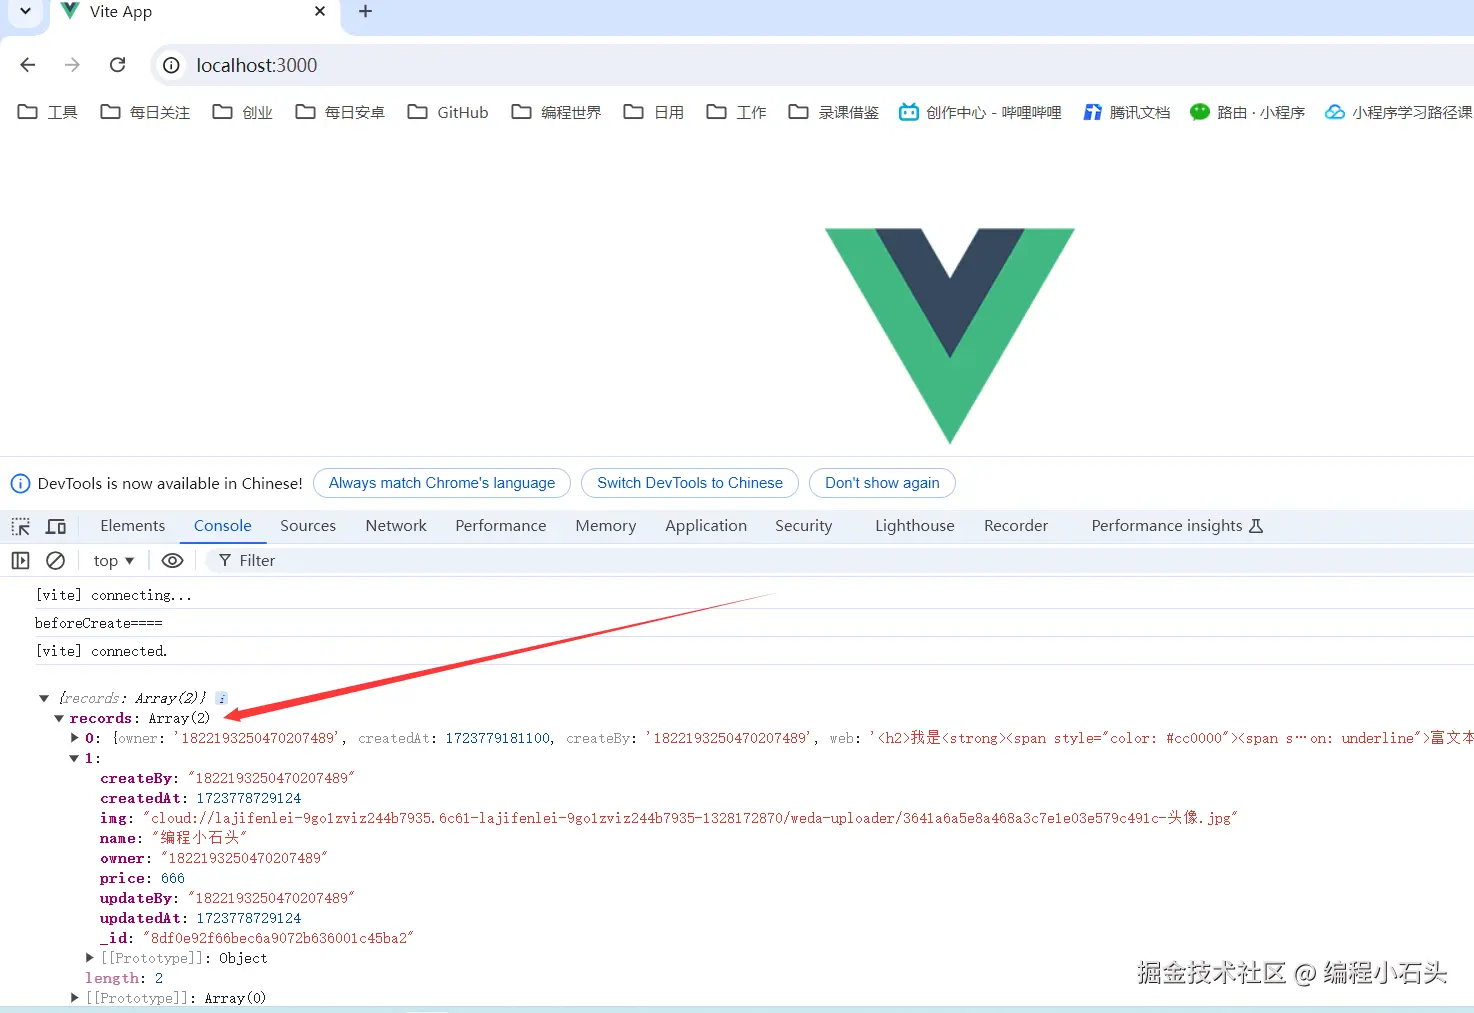Switch to the Console tab
Viewport: 1474px width, 1013px height.
(x=223, y=526)
